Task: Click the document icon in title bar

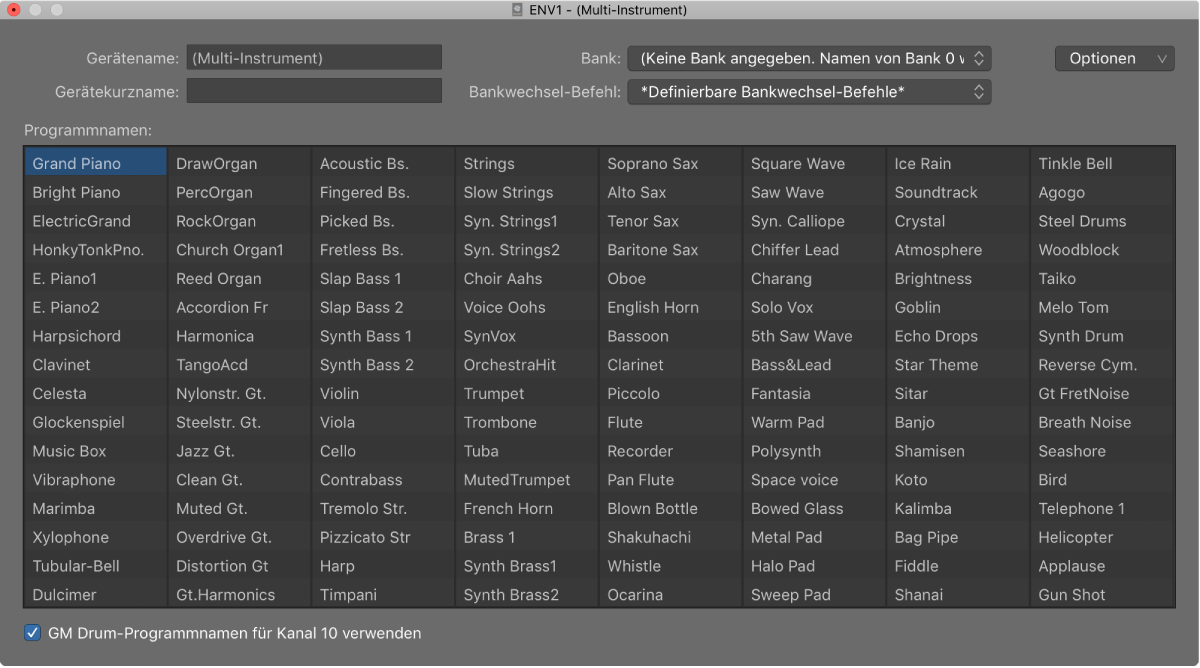Action: [517, 10]
